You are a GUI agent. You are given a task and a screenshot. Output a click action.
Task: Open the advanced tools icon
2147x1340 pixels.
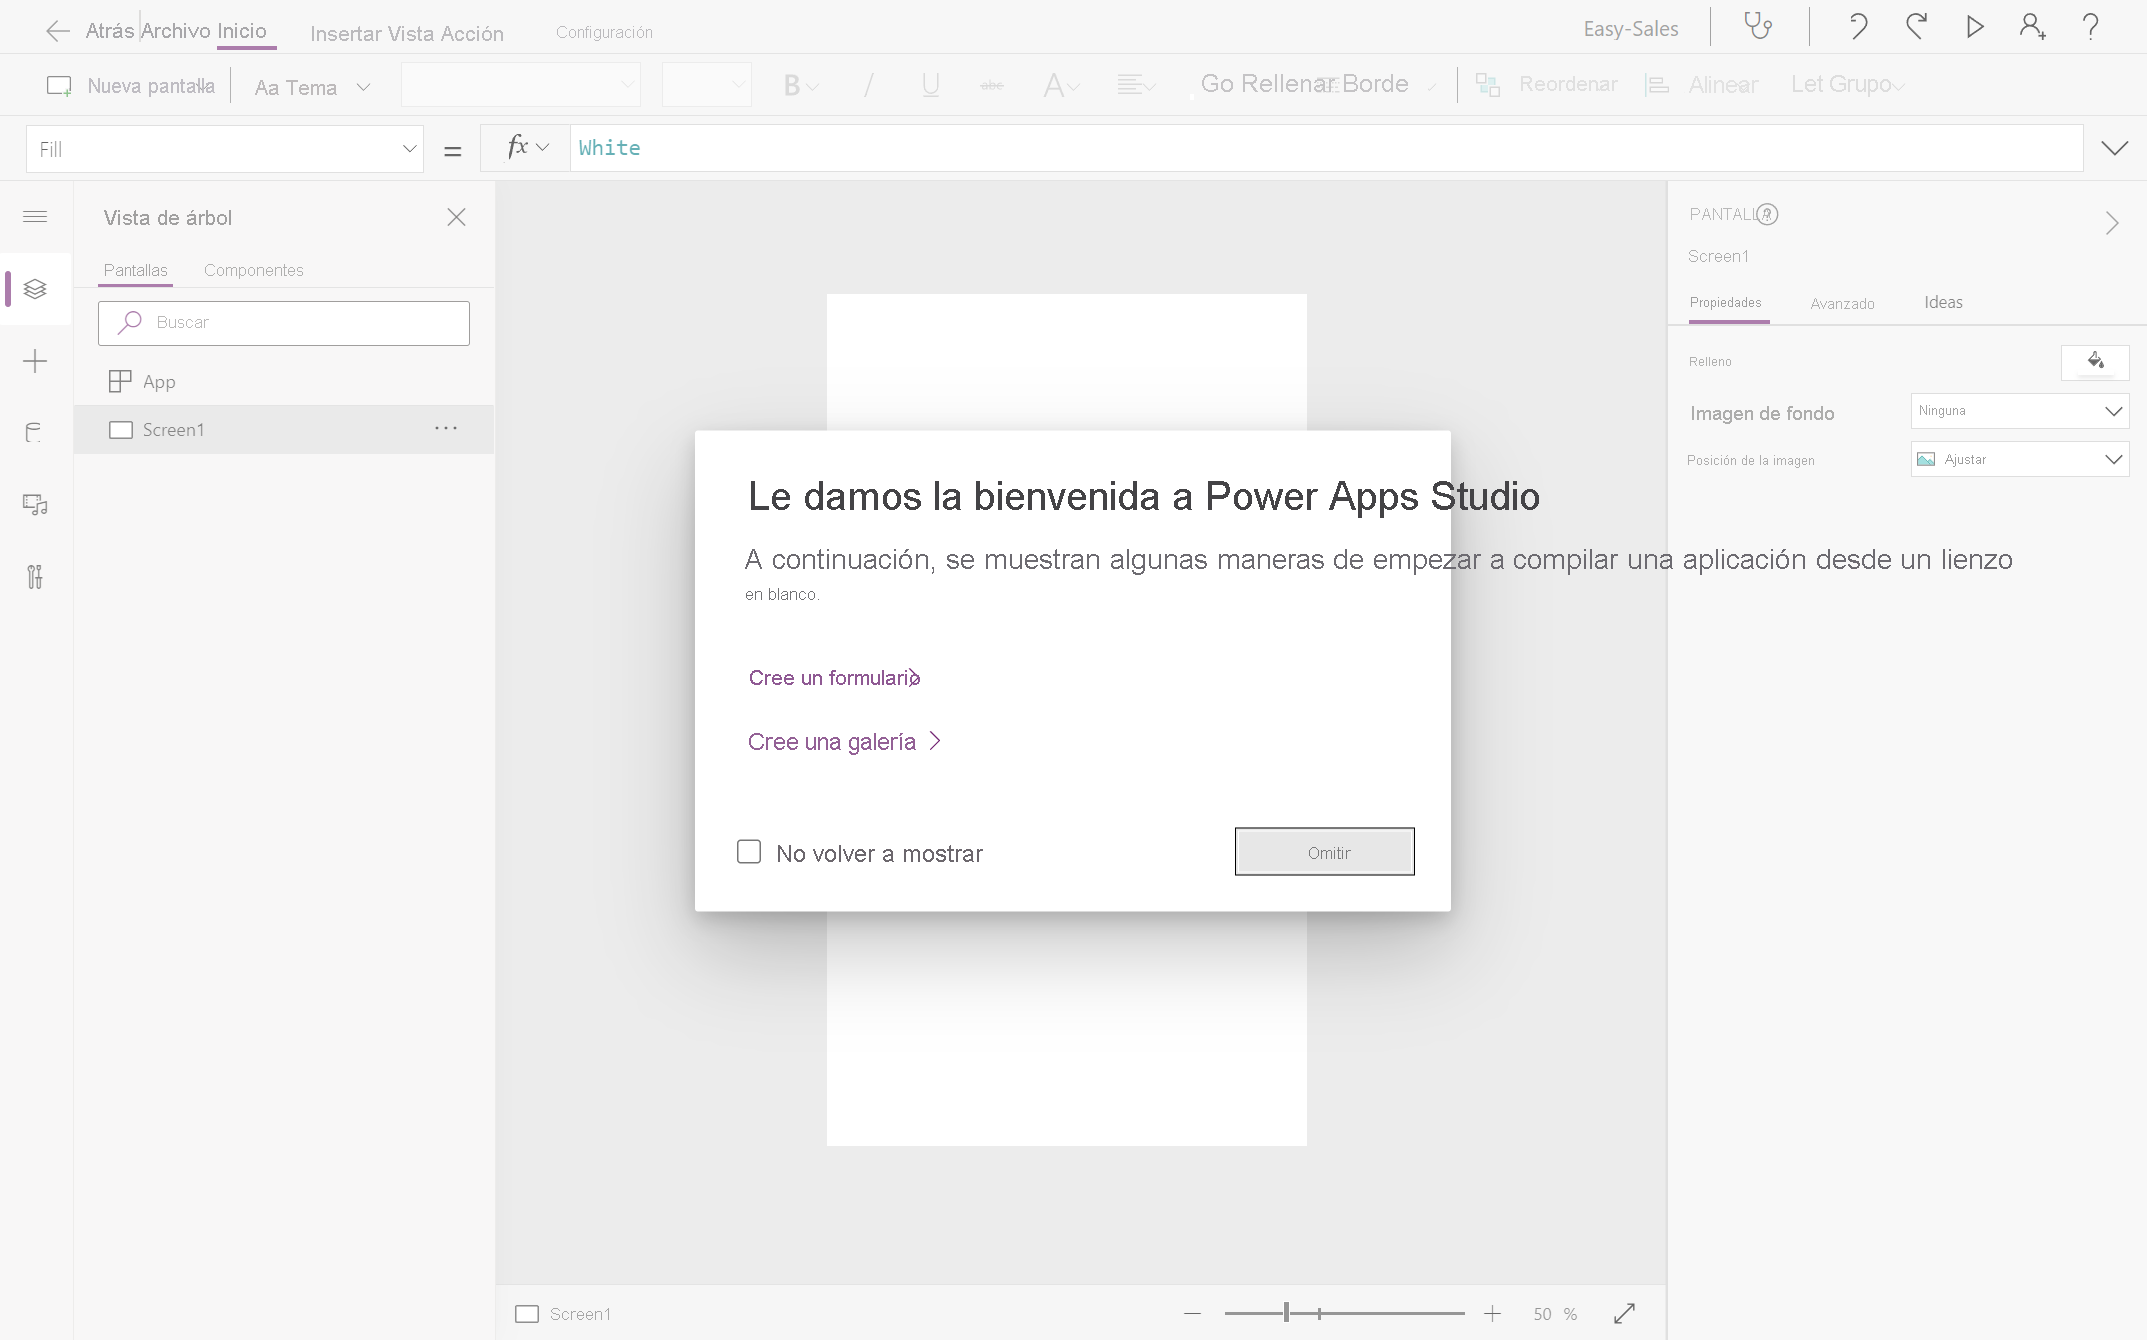[35, 577]
